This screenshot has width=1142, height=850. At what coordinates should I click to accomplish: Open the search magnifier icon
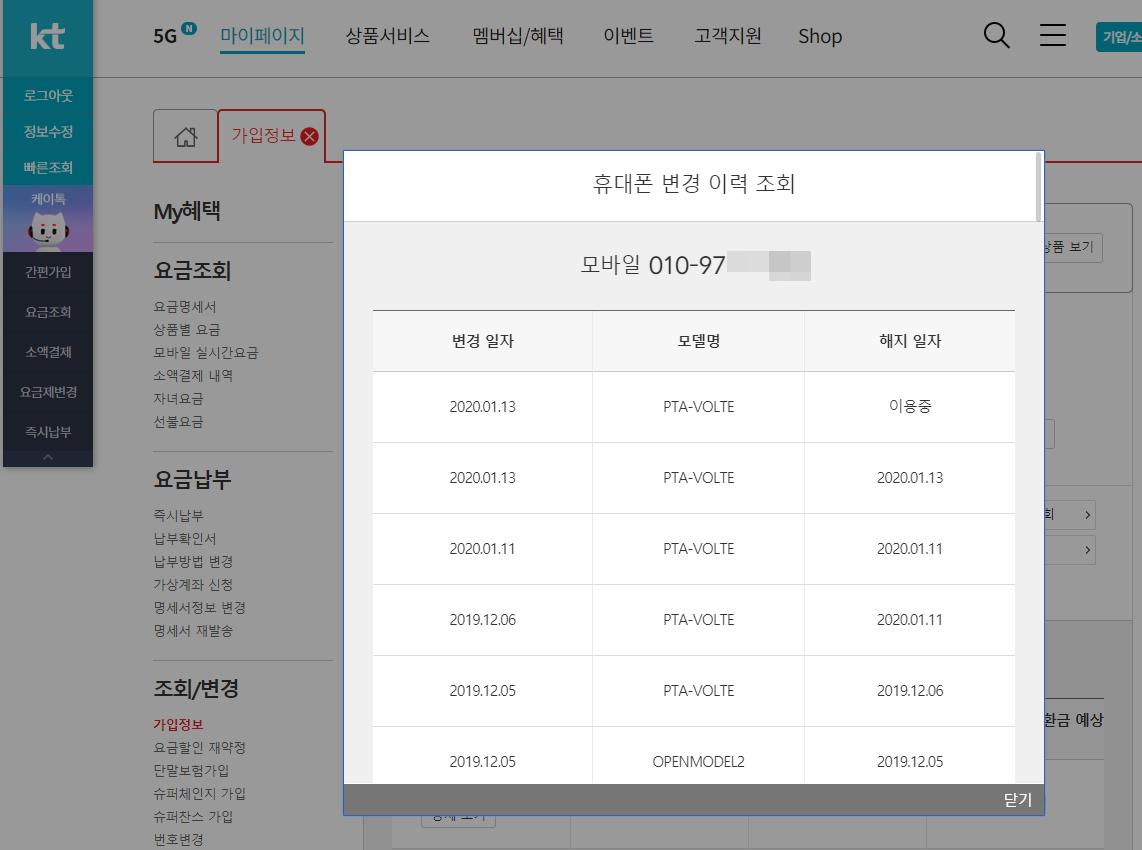pyautogui.click(x=996, y=35)
